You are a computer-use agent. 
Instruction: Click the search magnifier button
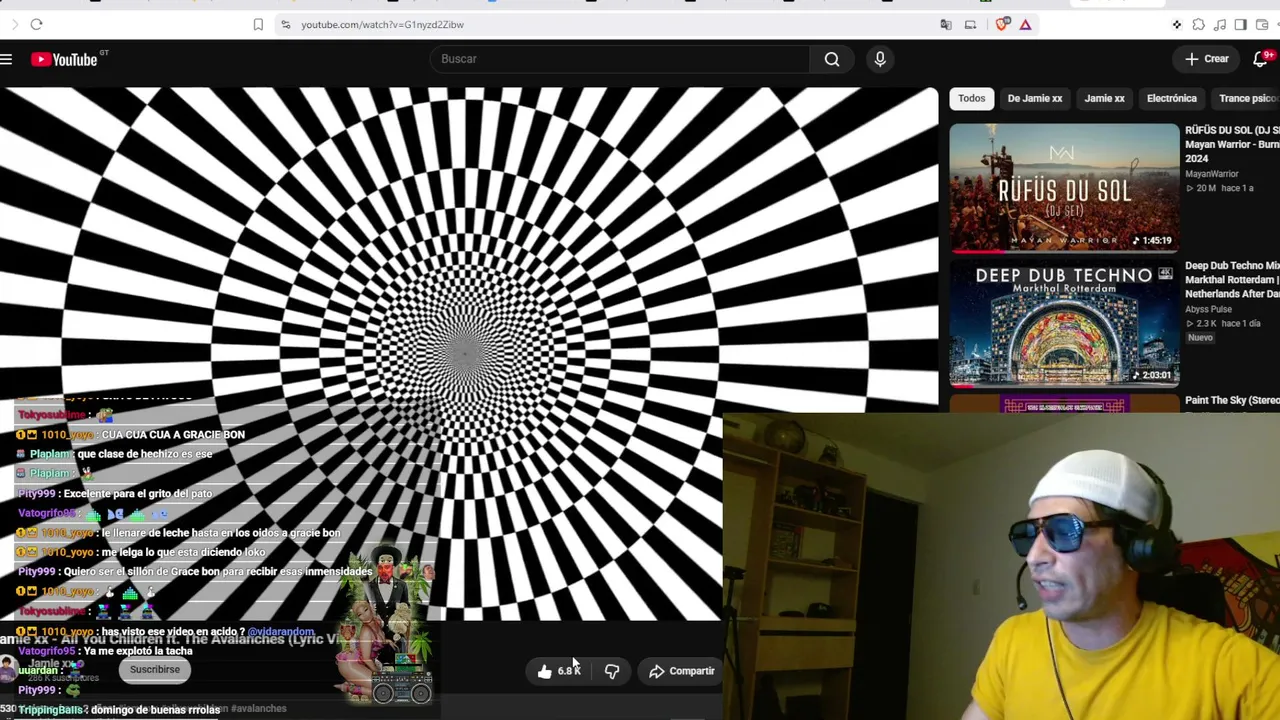click(x=832, y=59)
